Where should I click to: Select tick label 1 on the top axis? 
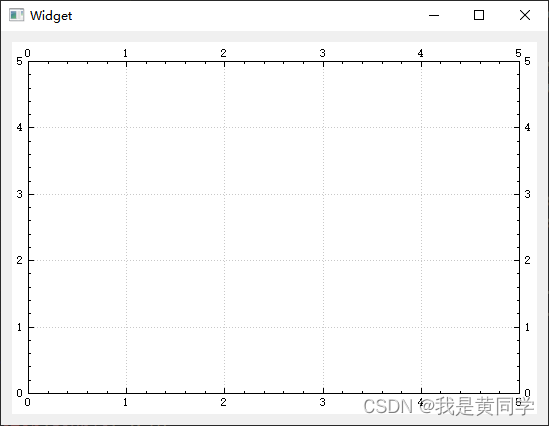pos(125,53)
